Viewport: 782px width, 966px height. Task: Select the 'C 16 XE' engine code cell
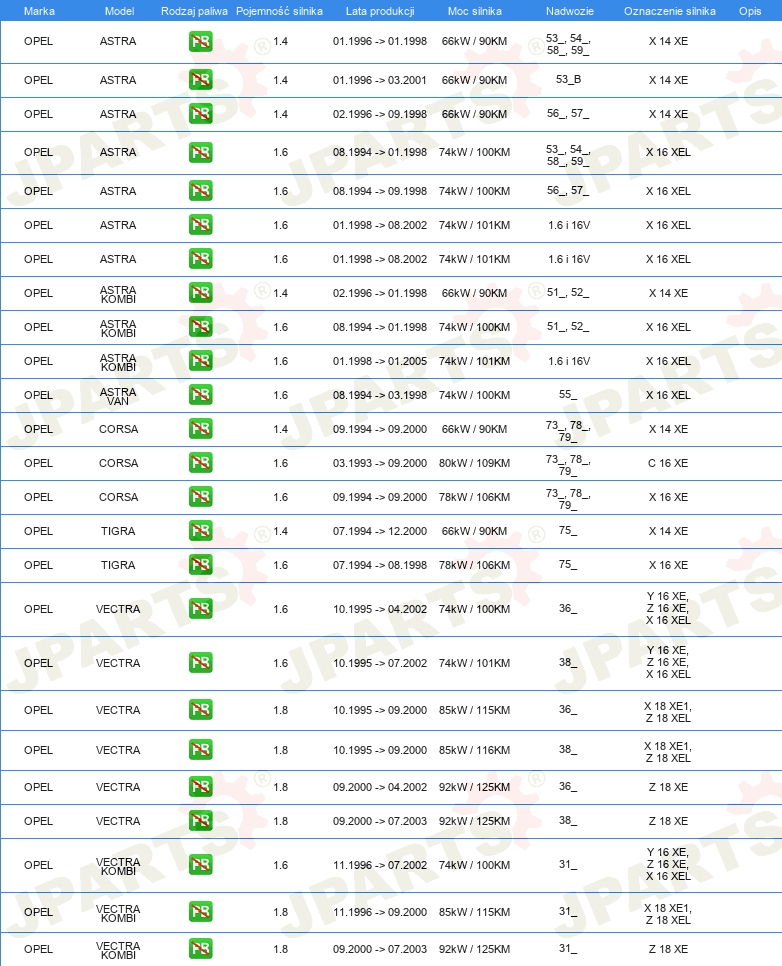668,463
